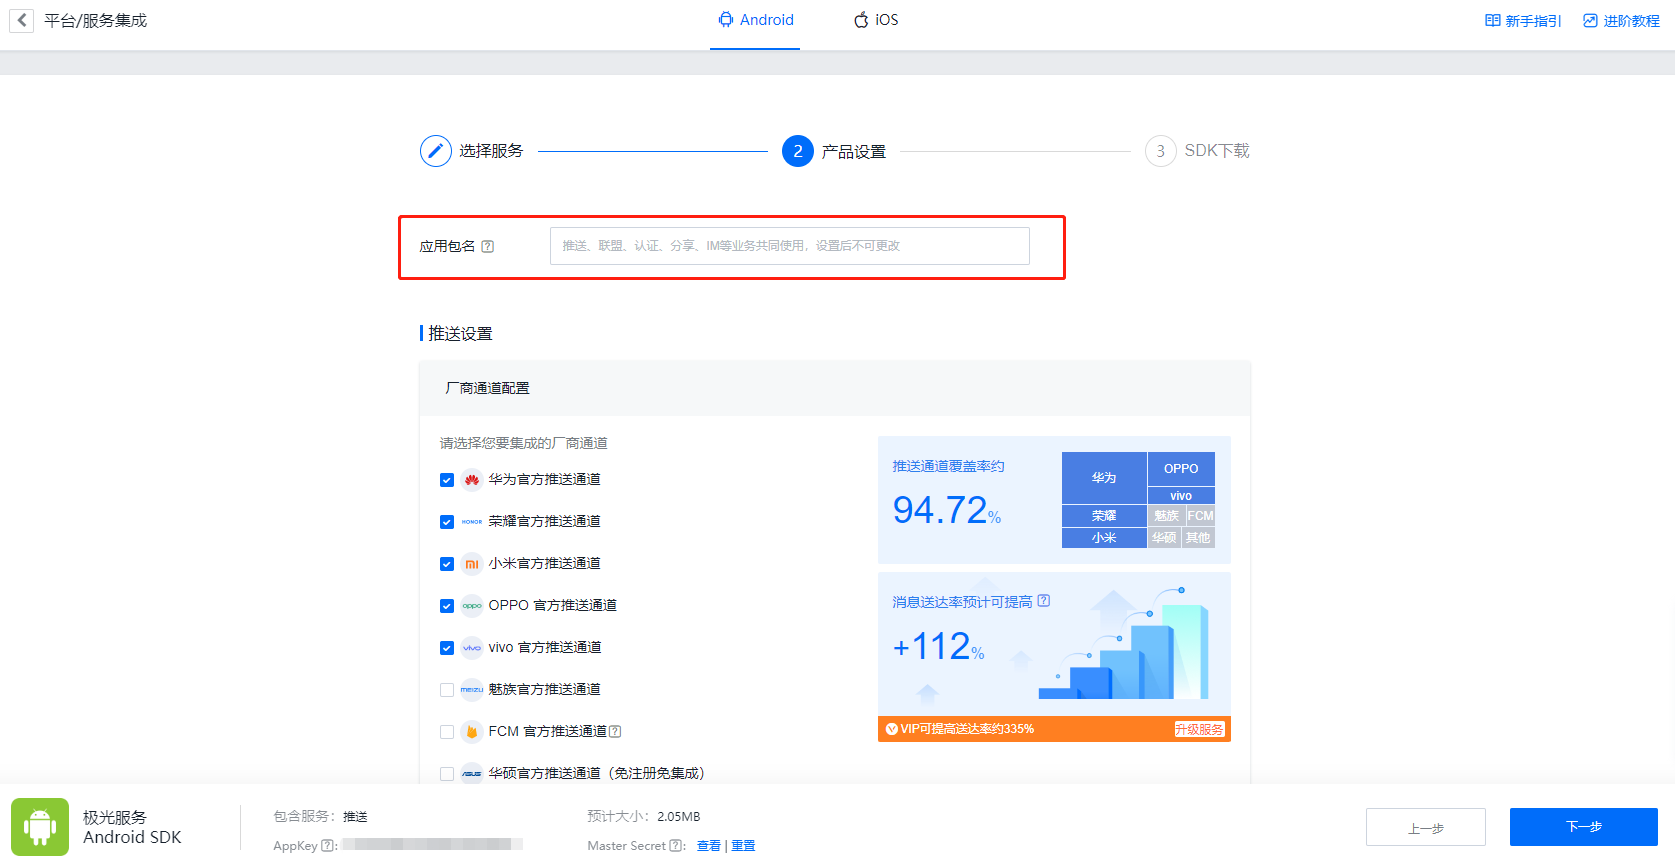Image resolution: width=1675 pixels, height=859 pixels.
Task: Focus the 应用包名 input field
Action: point(789,246)
